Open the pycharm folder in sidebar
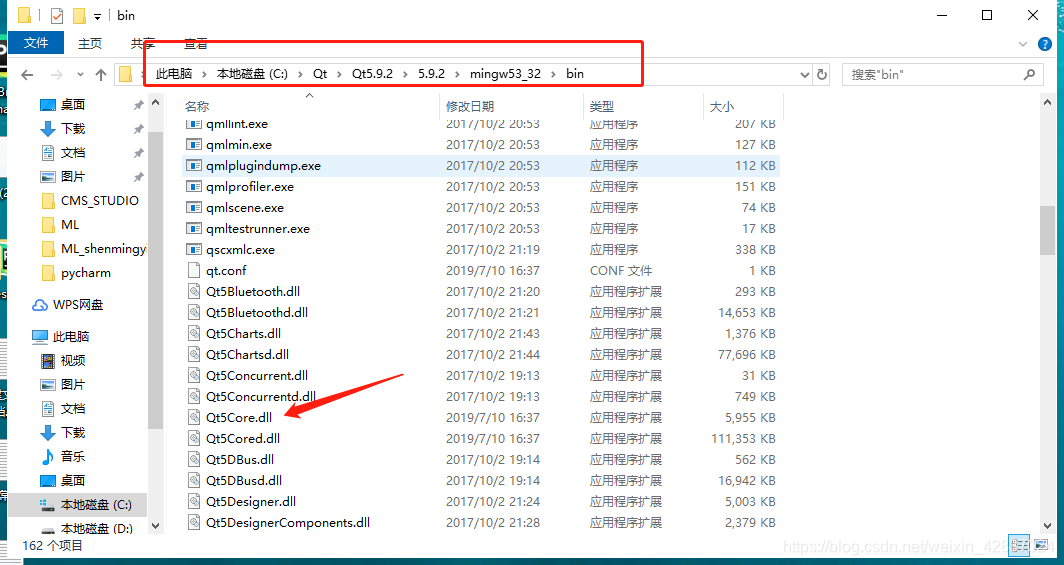 pos(86,273)
